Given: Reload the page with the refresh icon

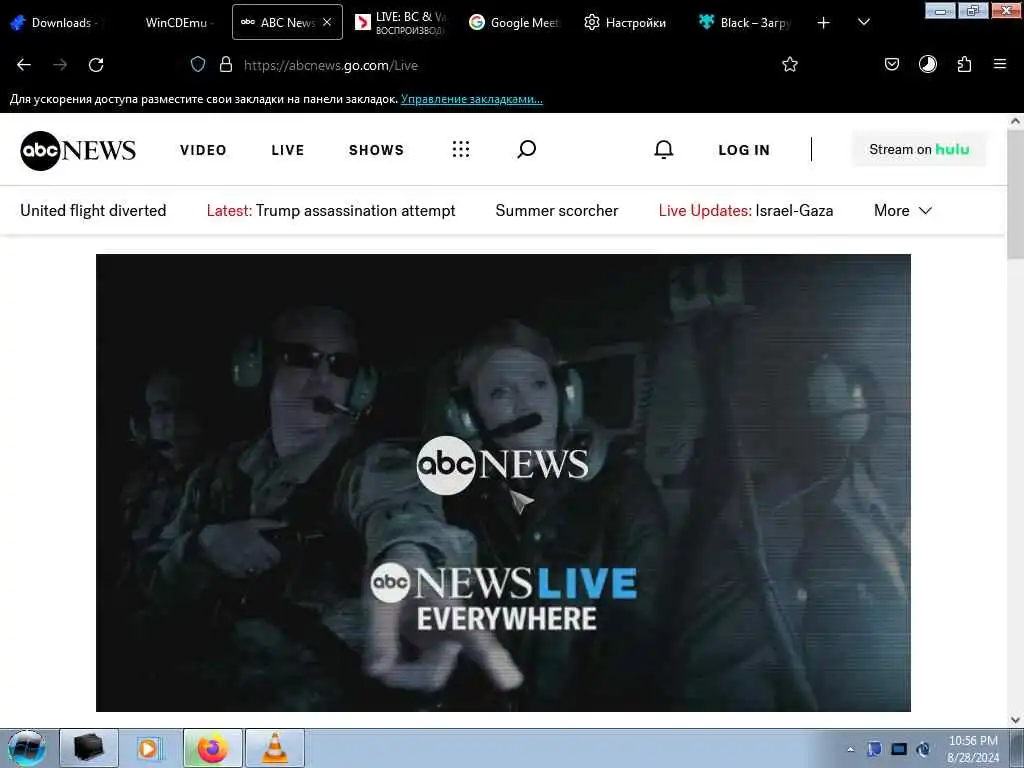Looking at the screenshot, I should [96, 65].
